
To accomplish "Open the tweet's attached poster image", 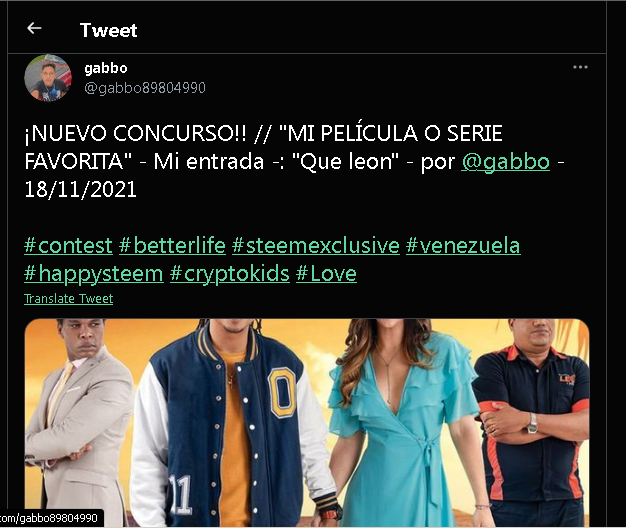I will 307,423.
